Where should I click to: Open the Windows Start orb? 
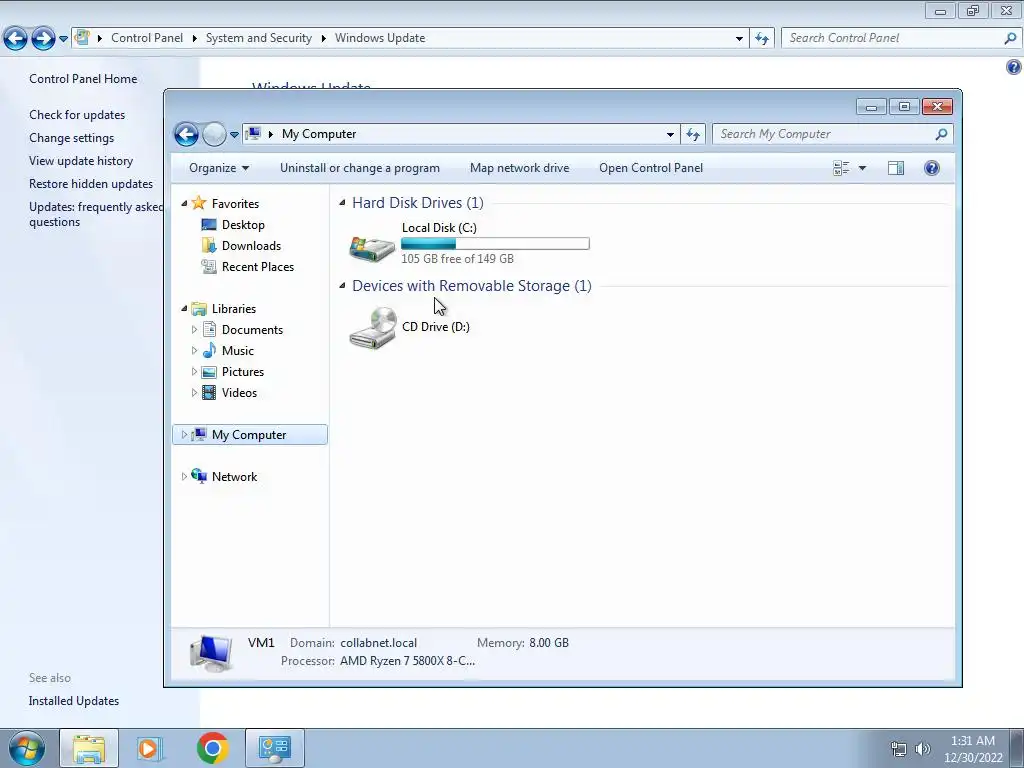pos(26,748)
